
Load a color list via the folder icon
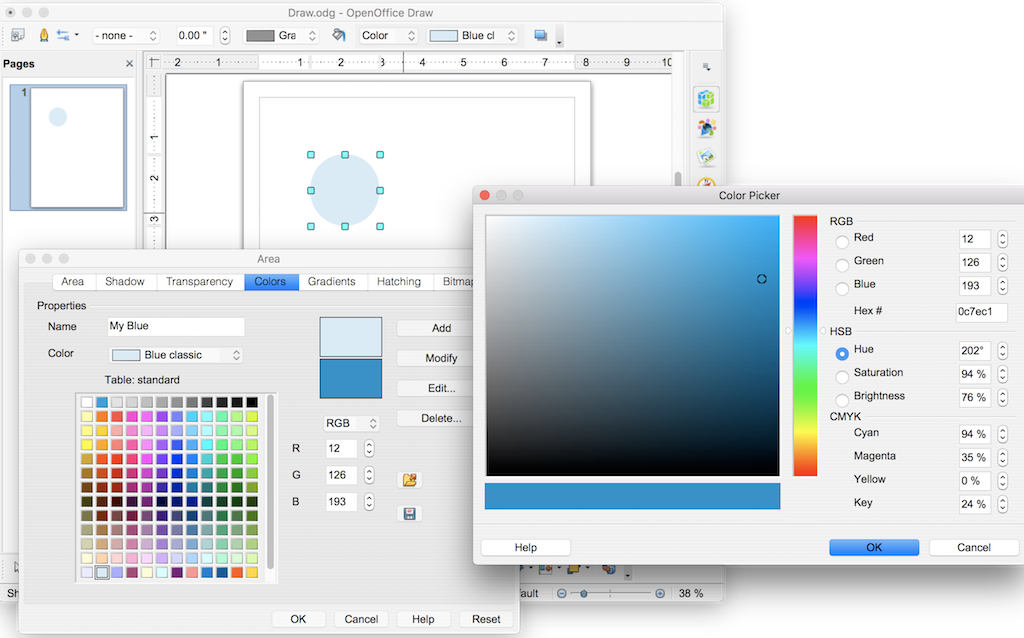(x=409, y=480)
